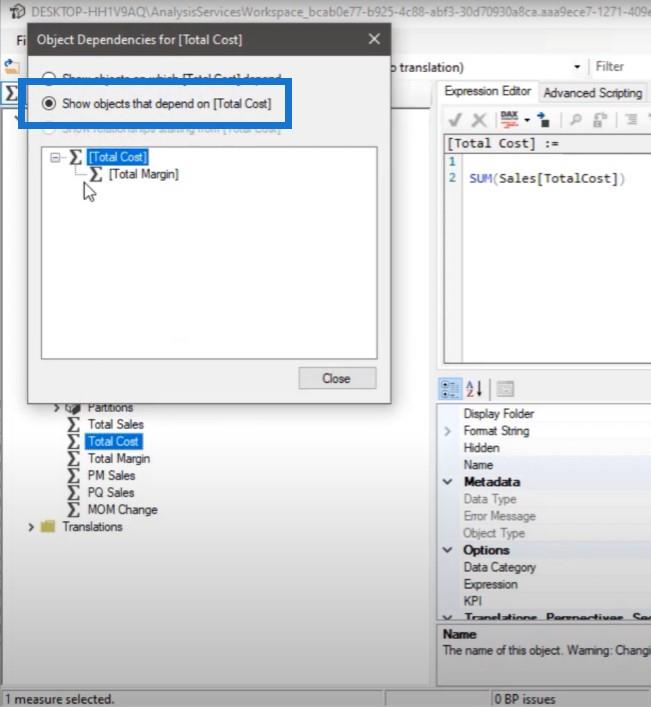Click the magnifier Find icon in the editor
Screen dimensions: 651x707
click(x=575, y=119)
